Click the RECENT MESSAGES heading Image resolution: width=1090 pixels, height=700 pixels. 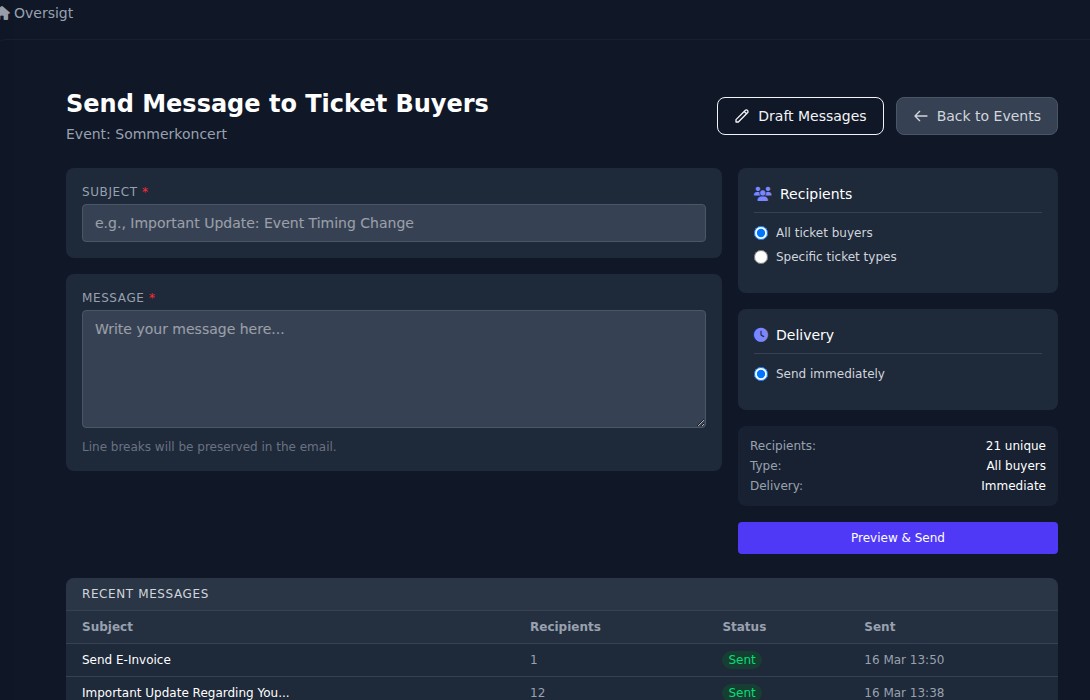[x=145, y=594]
